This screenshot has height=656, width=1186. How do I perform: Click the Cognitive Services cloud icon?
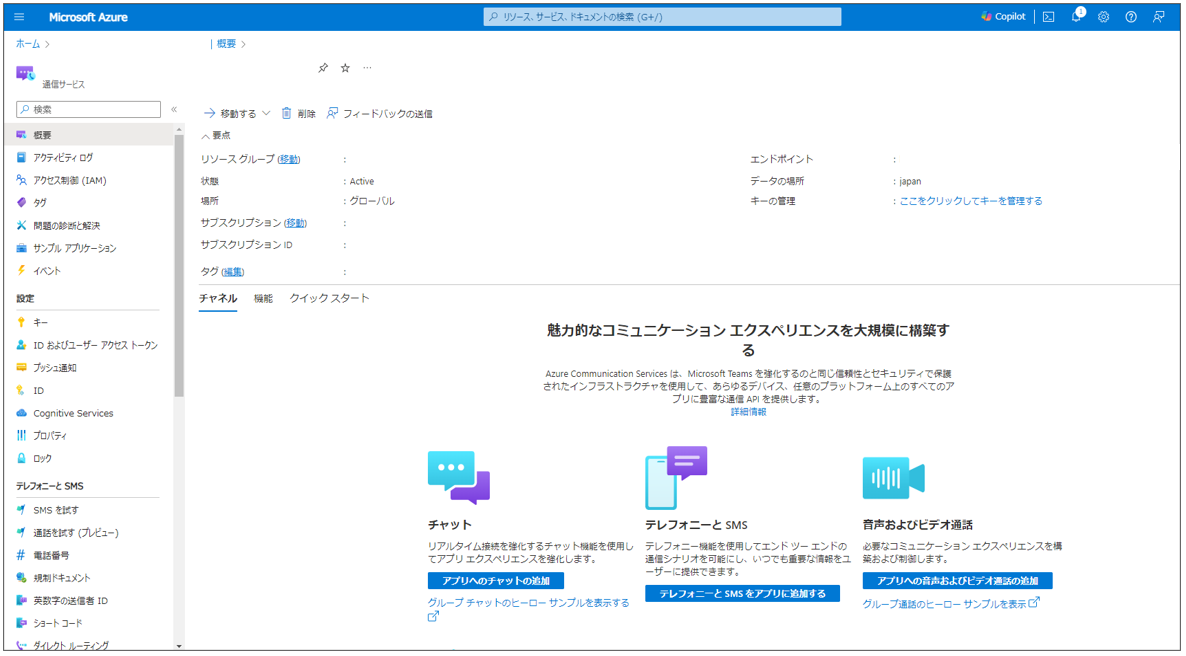(x=22, y=413)
